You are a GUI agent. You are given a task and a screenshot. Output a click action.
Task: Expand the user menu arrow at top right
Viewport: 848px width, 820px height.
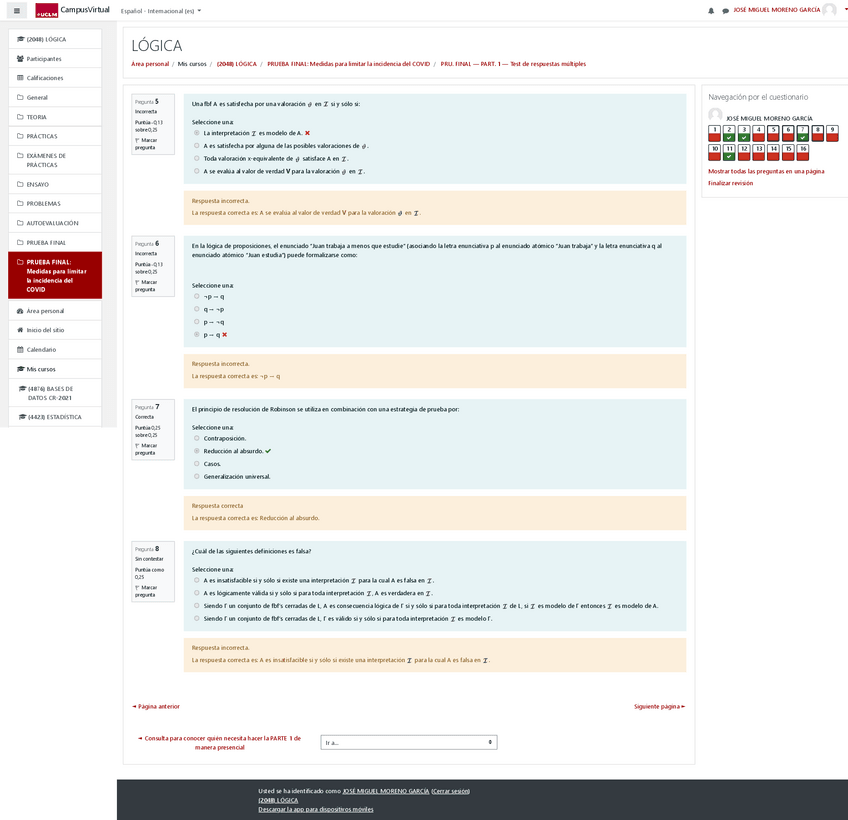[x=842, y=10]
